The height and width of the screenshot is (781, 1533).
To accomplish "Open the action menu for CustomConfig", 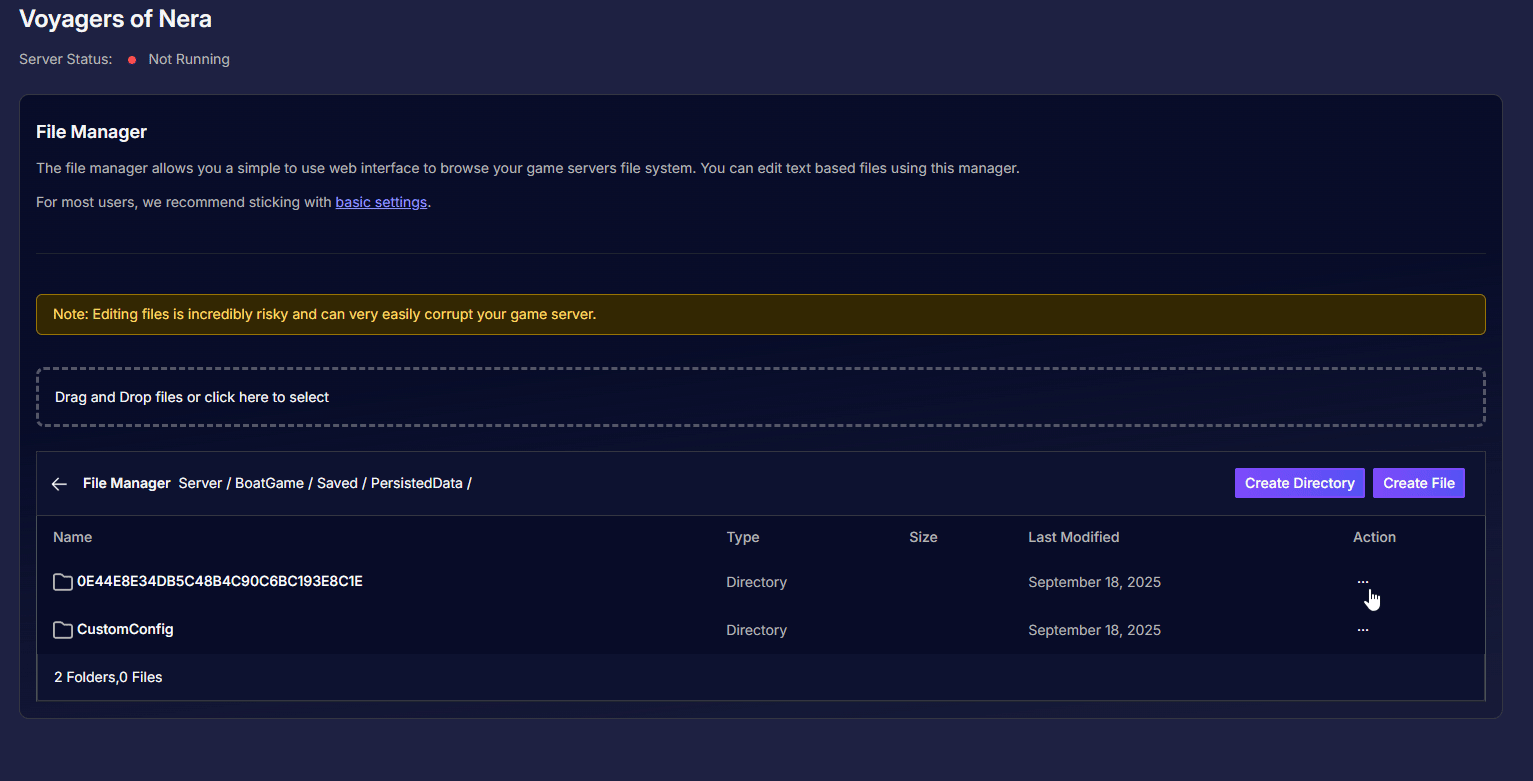I will pos(1362,630).
